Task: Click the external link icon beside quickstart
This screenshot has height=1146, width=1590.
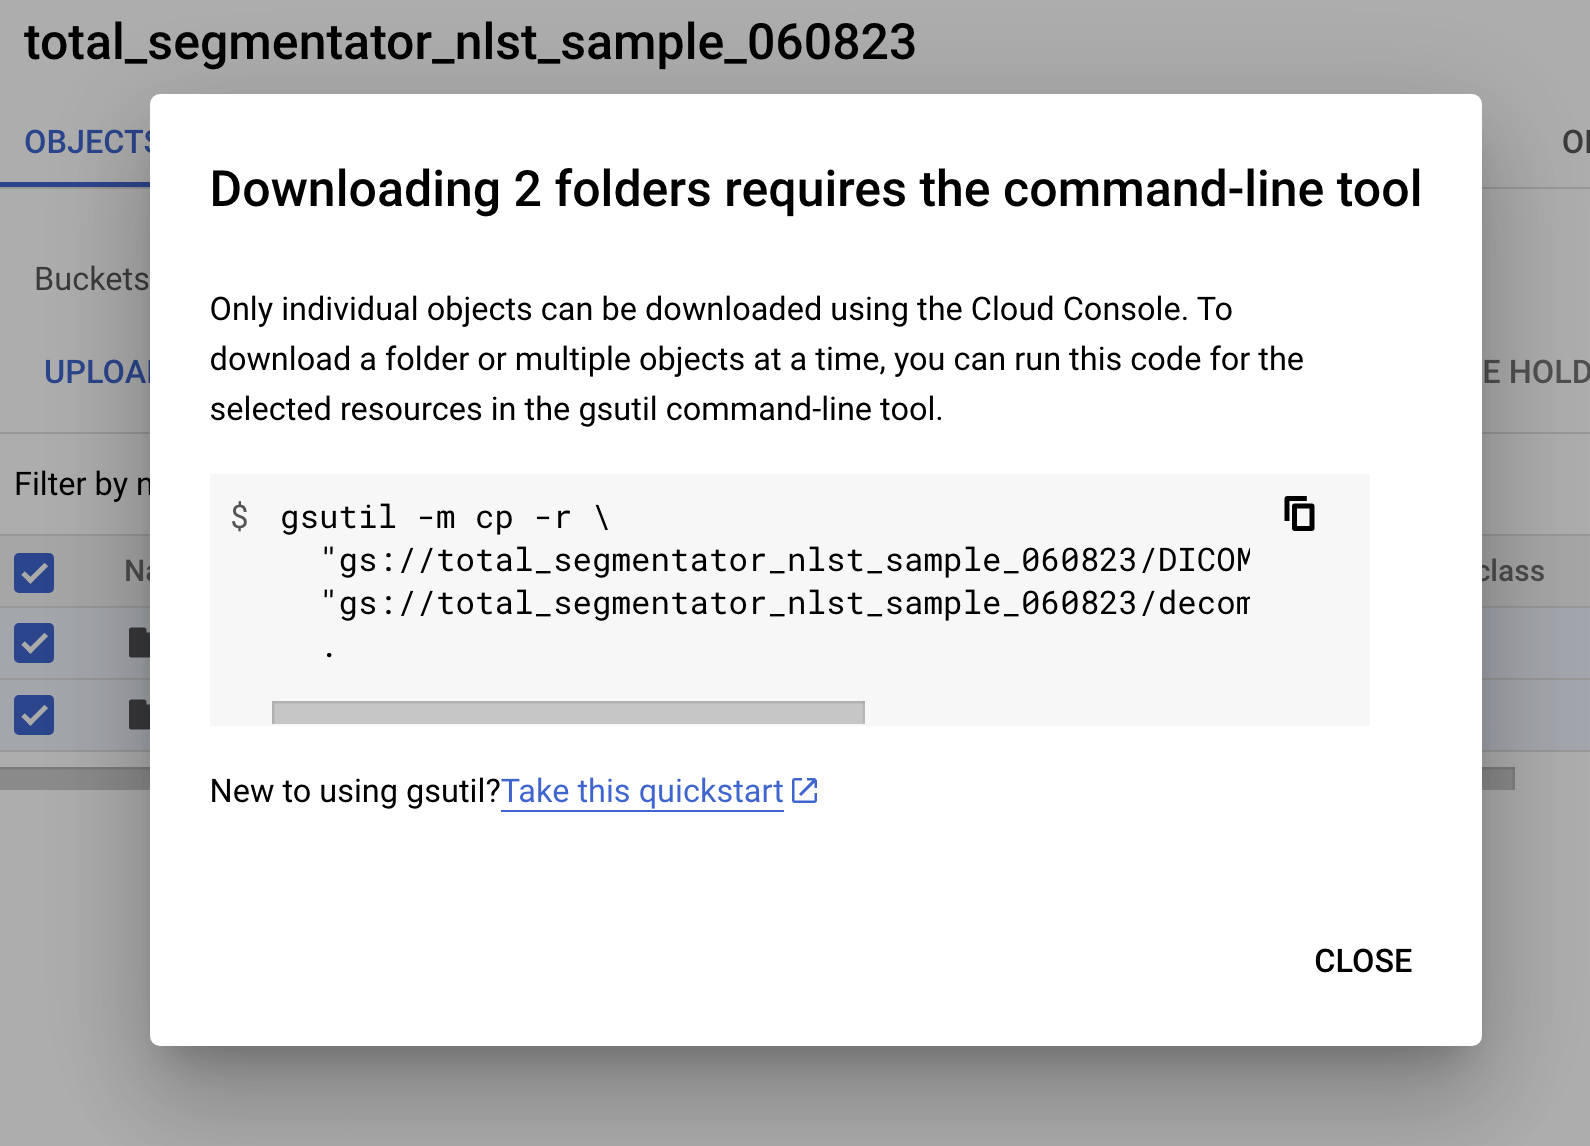Action: (x=804, y=790)
